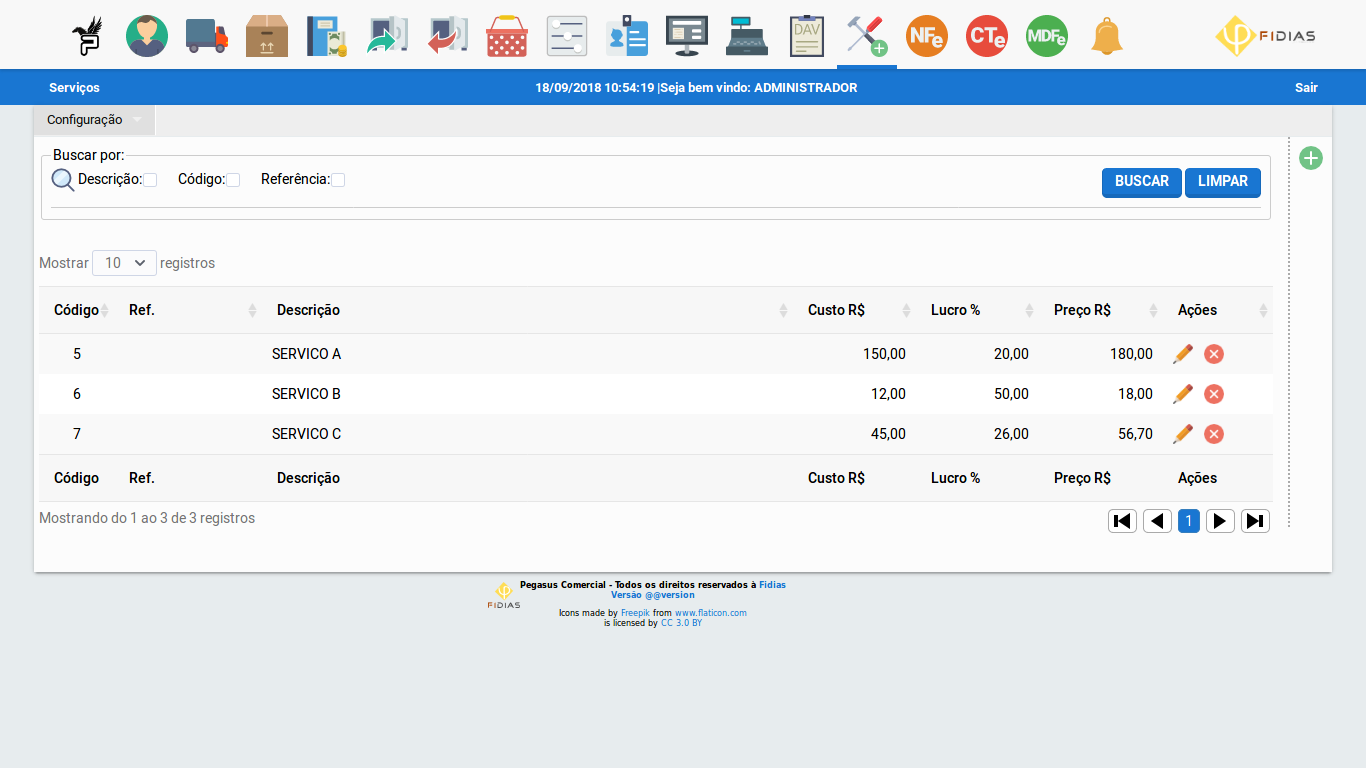Sort table by Custo R$ column
The height and width of the screenshot is (768, 1366).
[836, 310]
